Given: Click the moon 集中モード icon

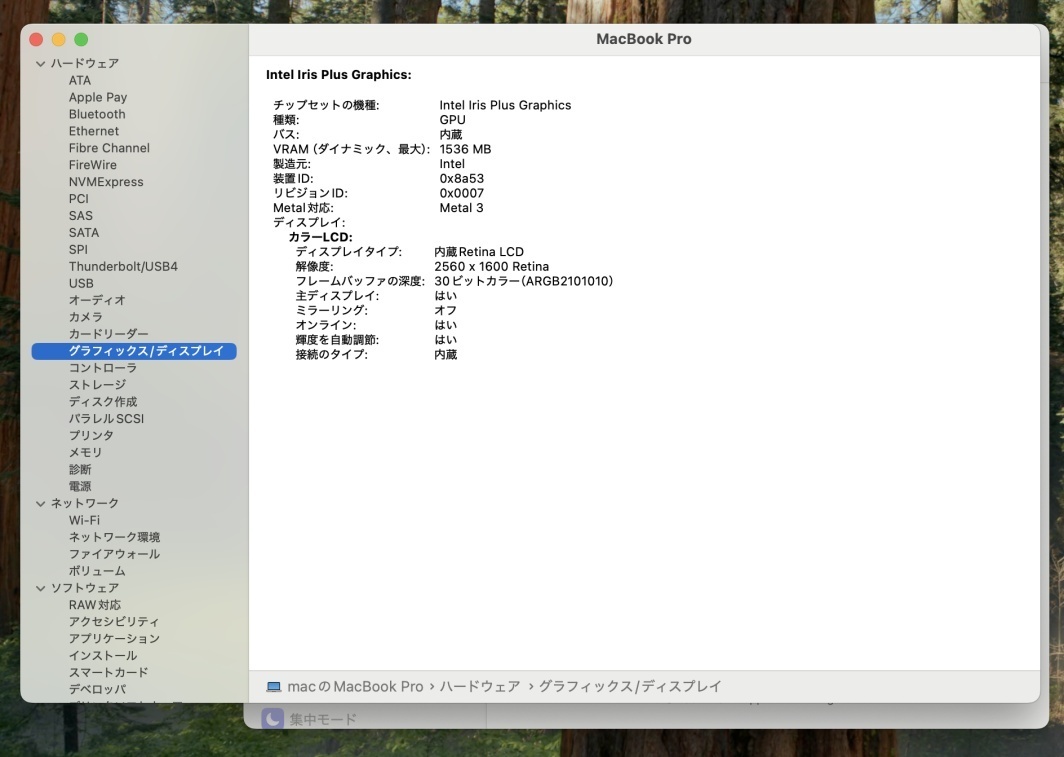Looking at the screenshot, I should click(x=272, y=719).
